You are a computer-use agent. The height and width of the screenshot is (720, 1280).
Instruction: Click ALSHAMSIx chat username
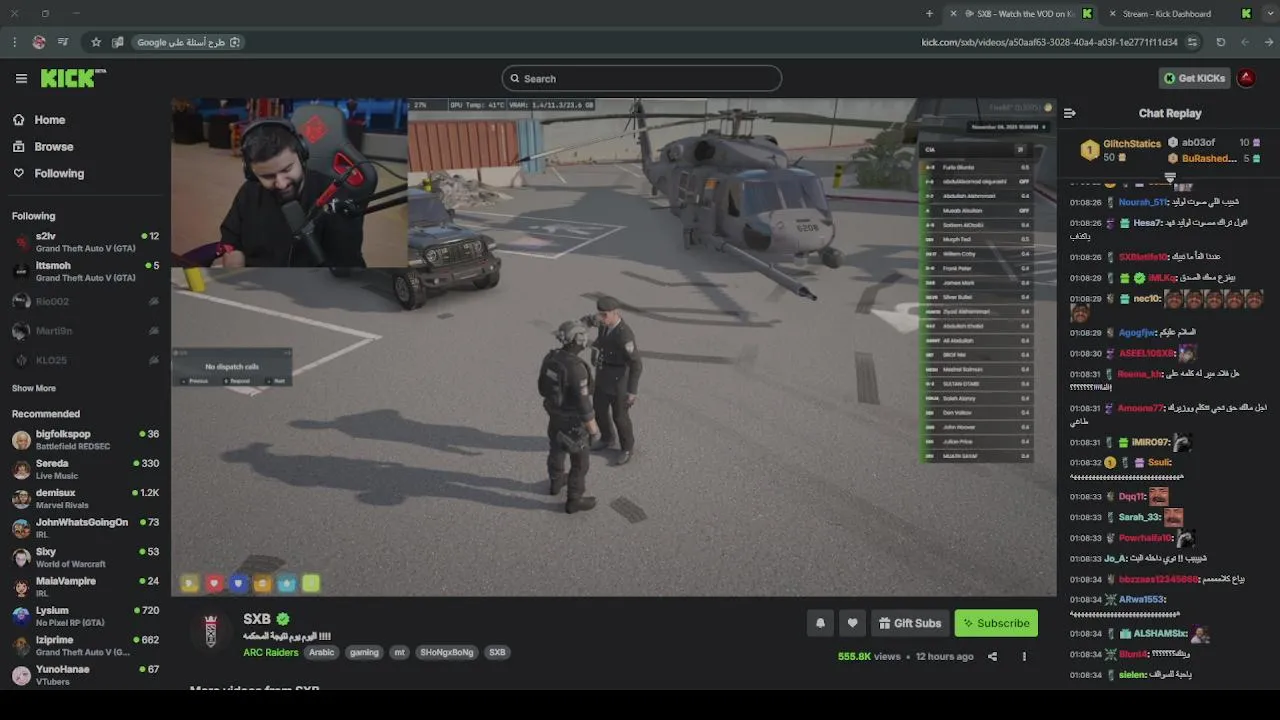(1160, 634)
